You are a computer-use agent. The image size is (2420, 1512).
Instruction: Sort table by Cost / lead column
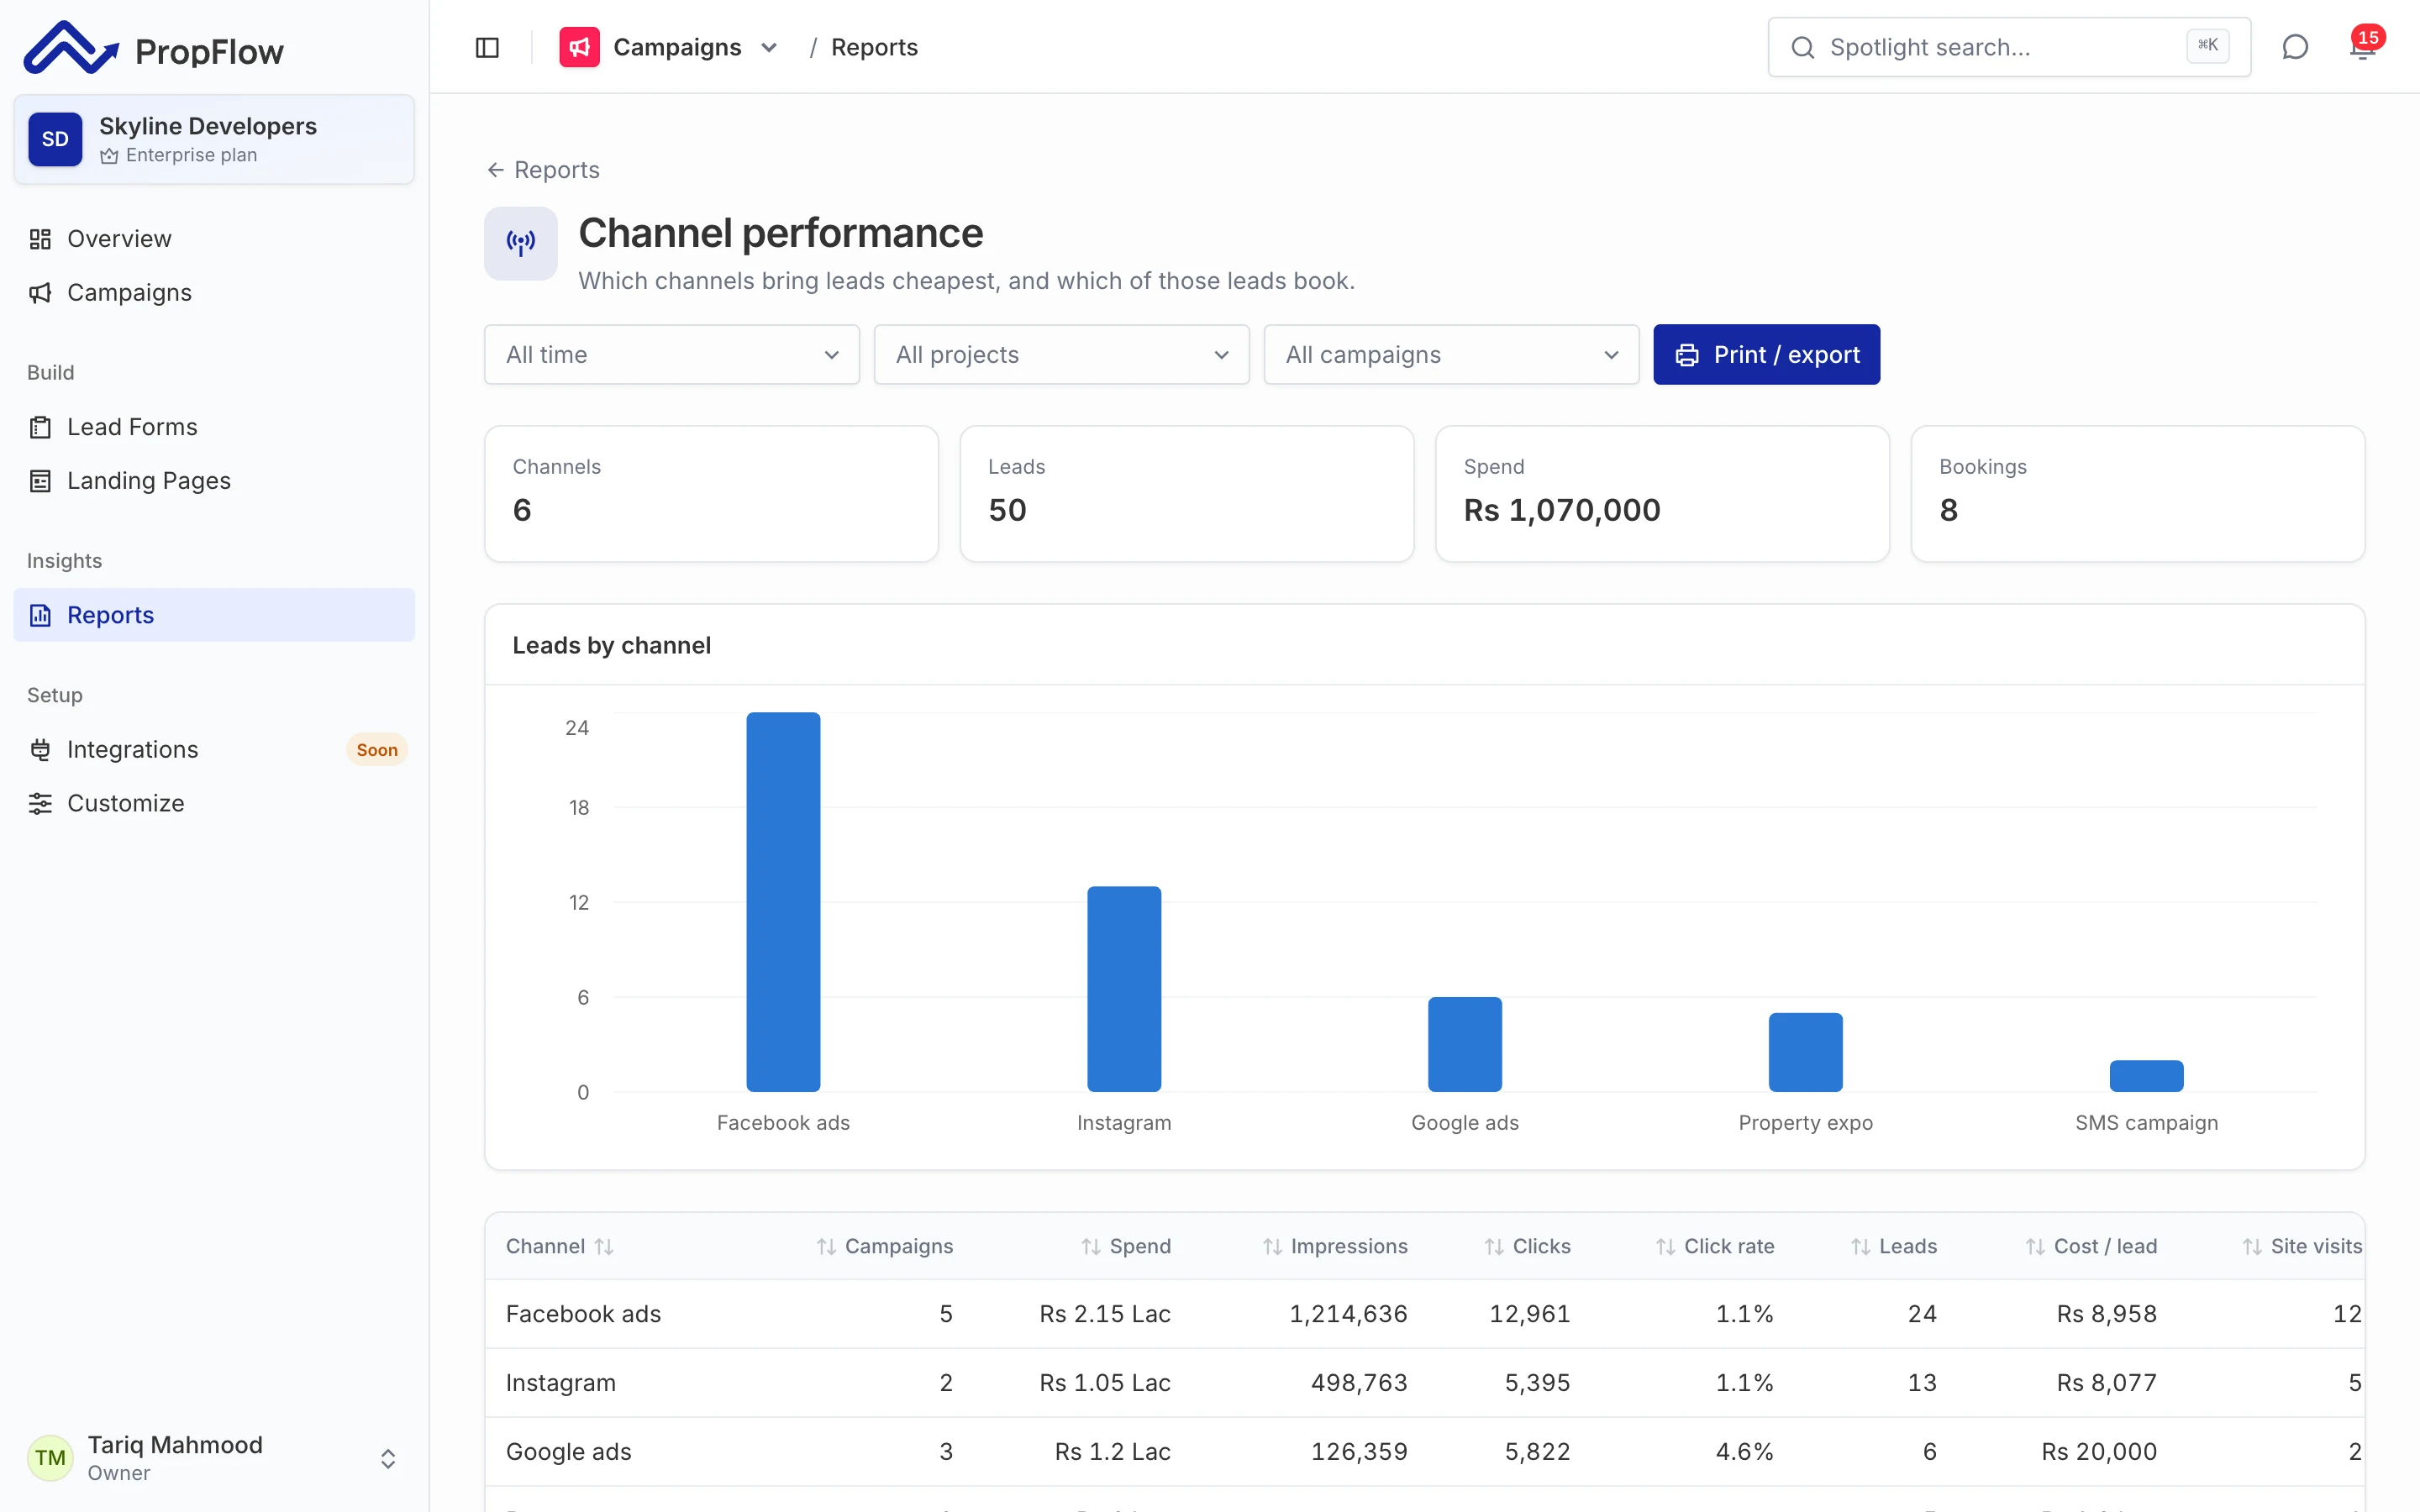click(x=2091, y=1246)
